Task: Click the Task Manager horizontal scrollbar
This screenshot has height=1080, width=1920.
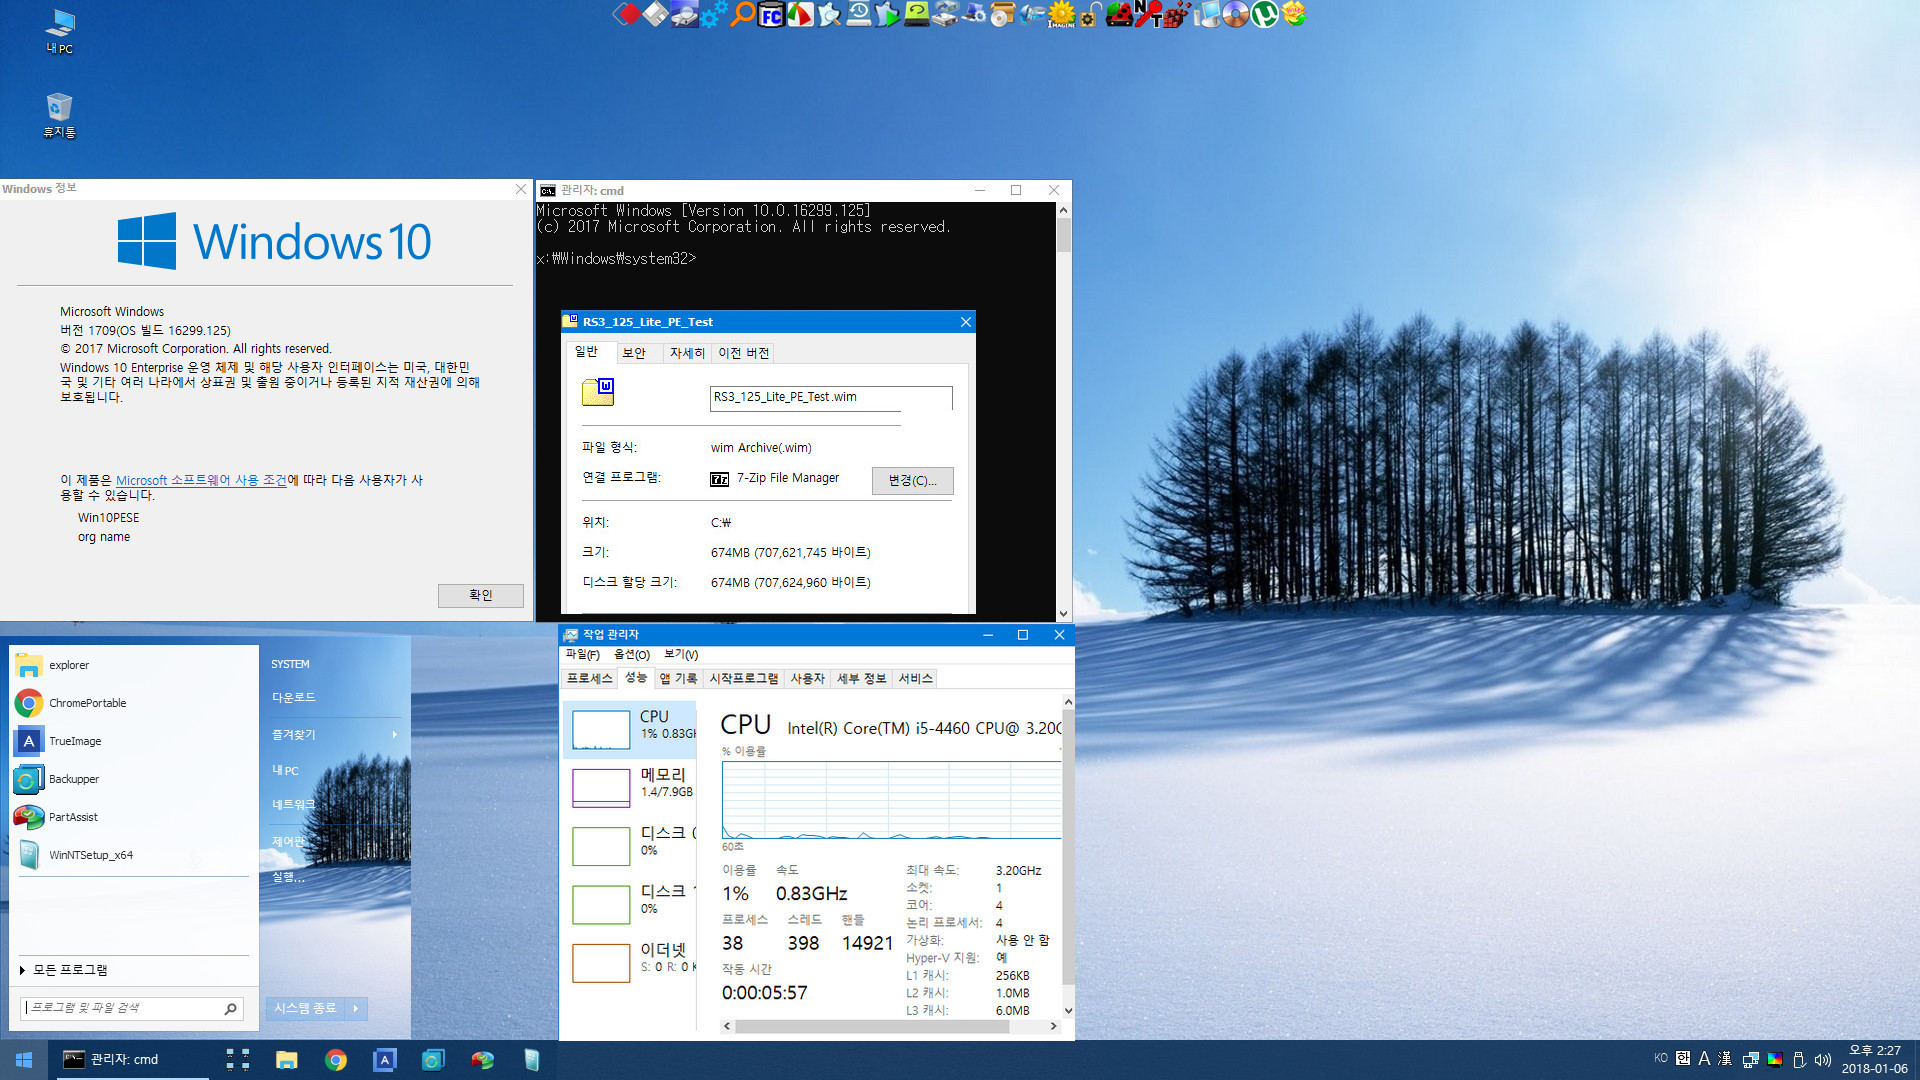Action: 890,1026
